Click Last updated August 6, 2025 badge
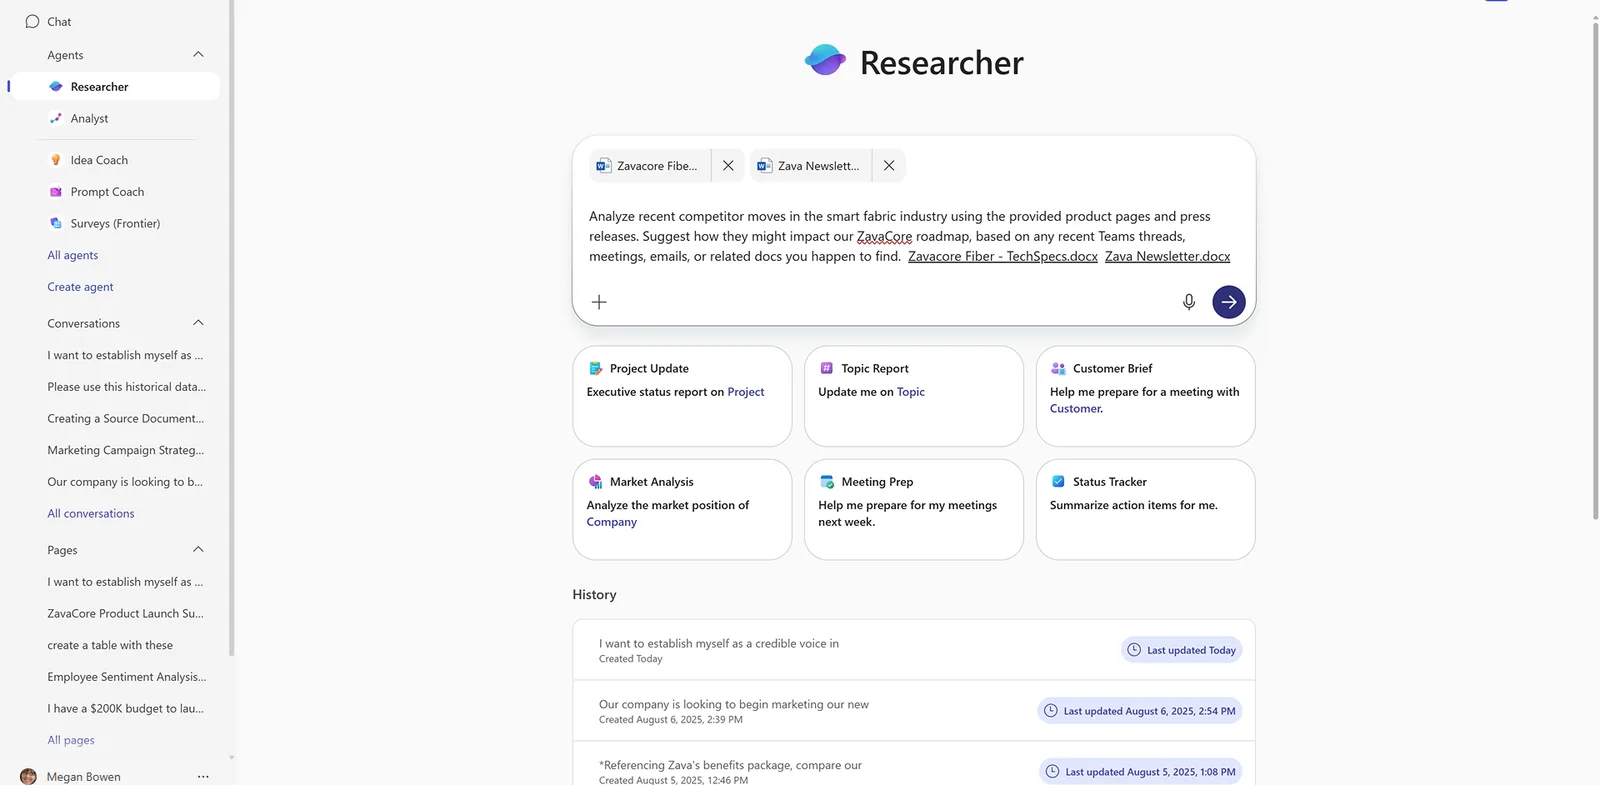 tap(1140, 711)
